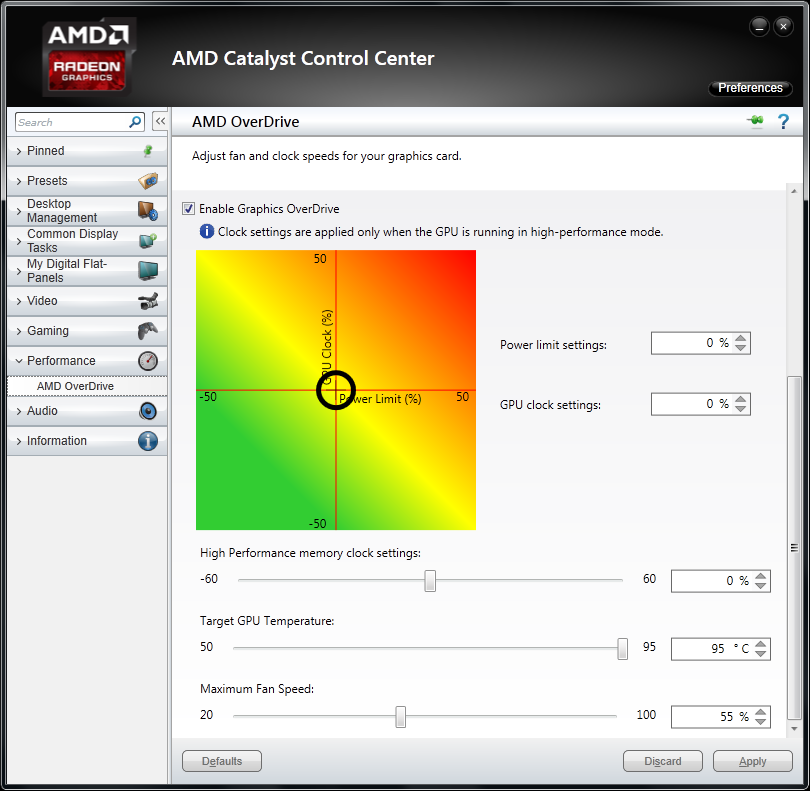Increase Power limit with up arrow
Image resolution: width=810 pixels, height=791 pixels.
[741, 338]
